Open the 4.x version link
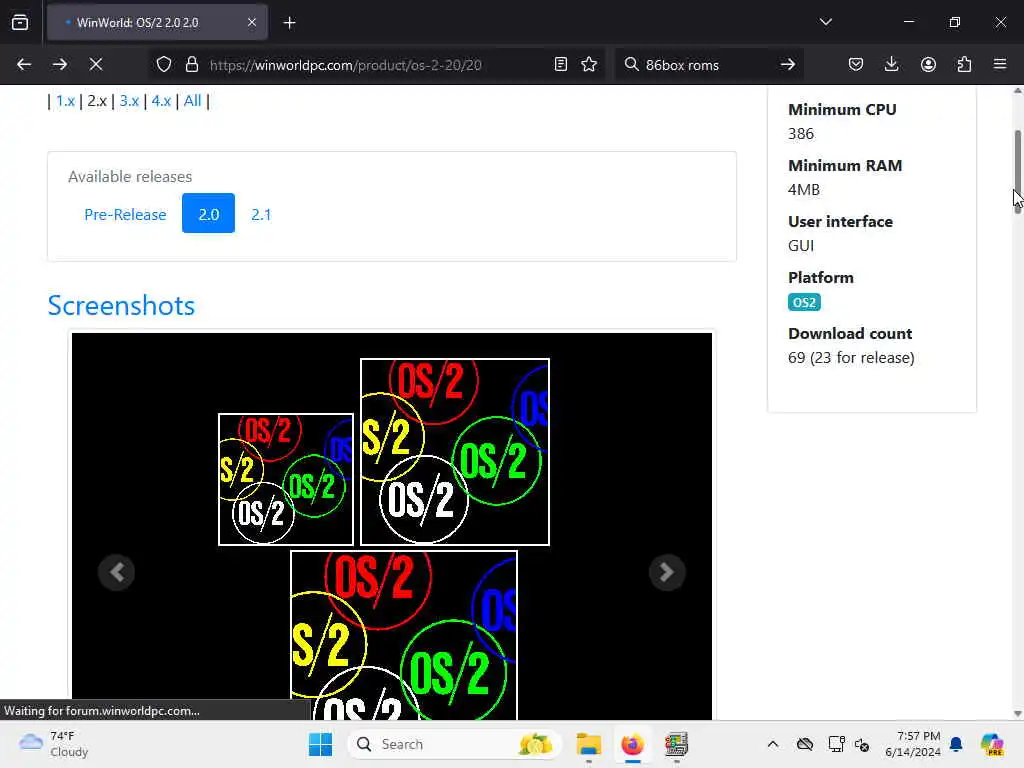This screenshot has height=768, width=1024. tap(161, 101)
